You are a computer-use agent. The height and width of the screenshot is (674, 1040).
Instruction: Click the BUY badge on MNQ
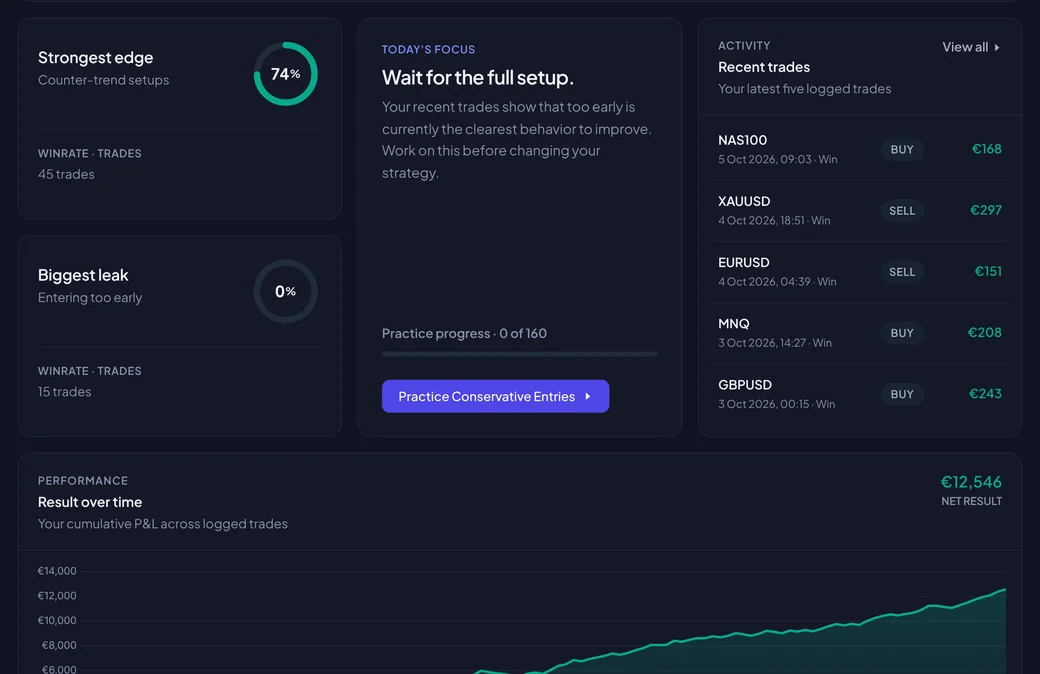point(902,333)
